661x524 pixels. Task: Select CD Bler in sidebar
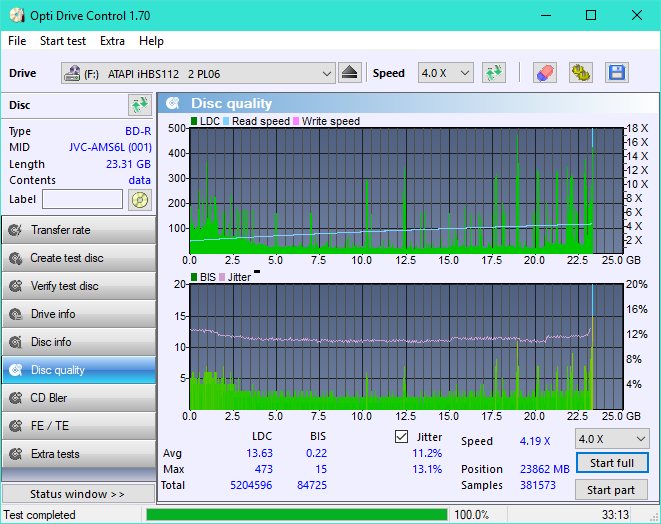point(79,398)
